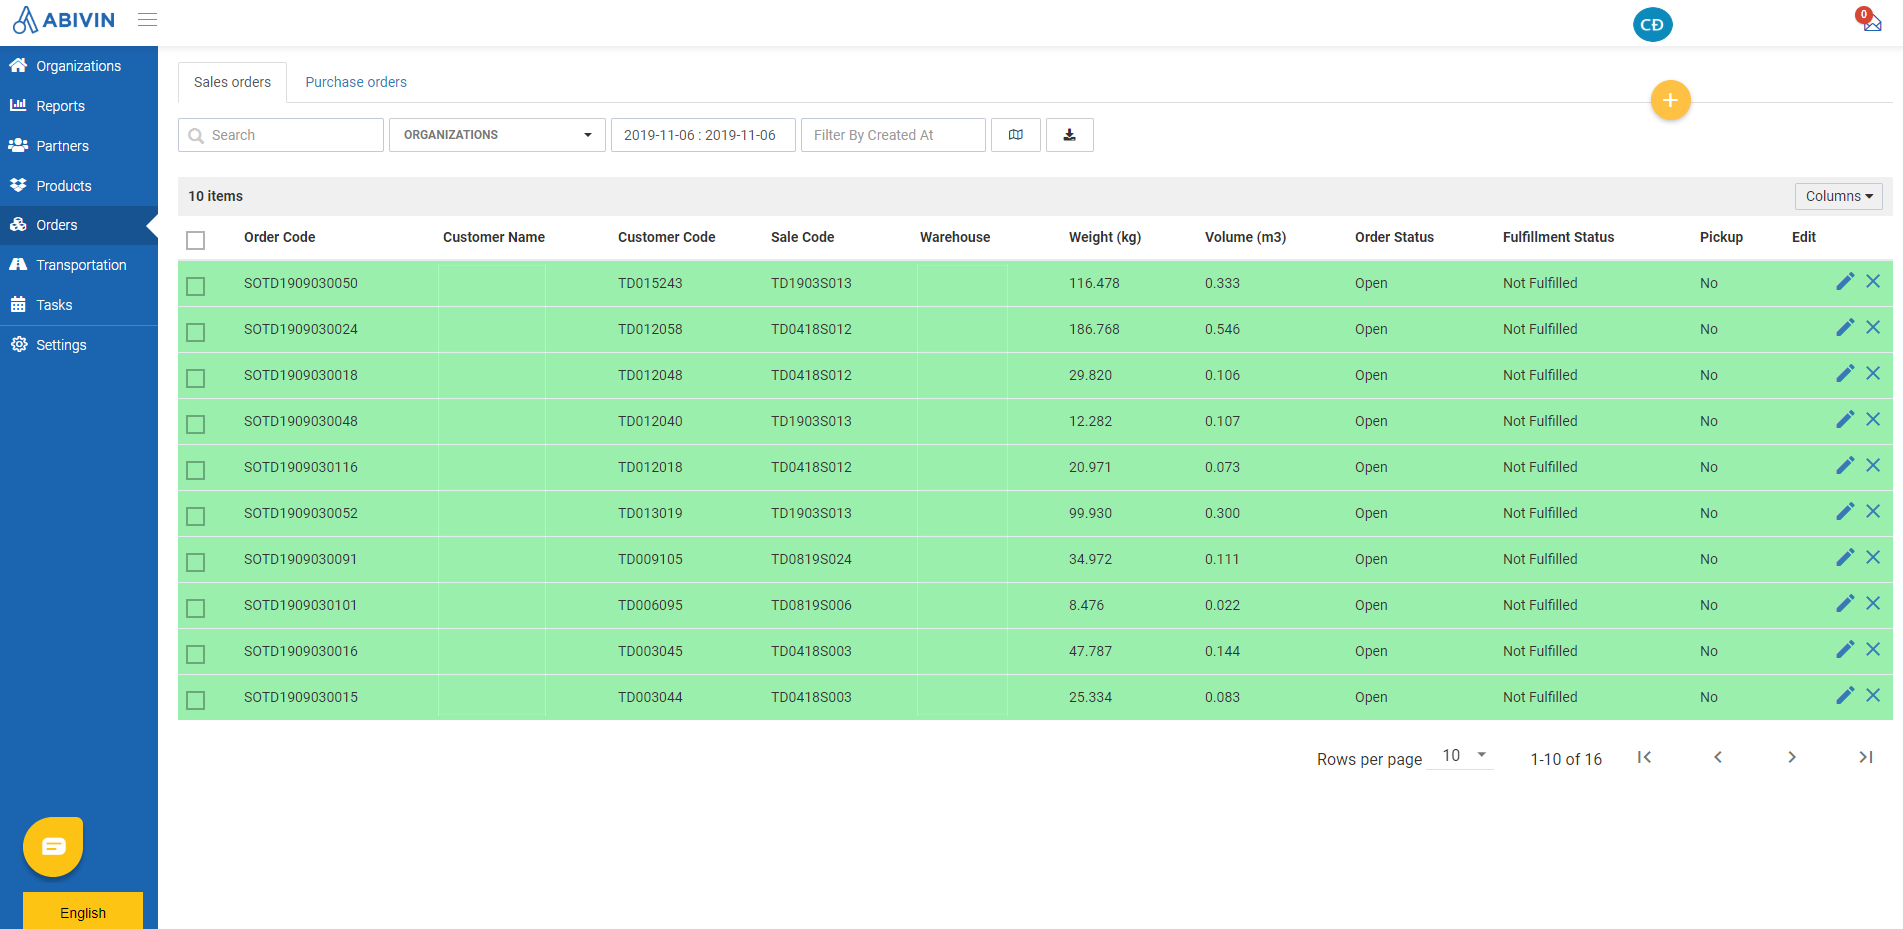1903x929 pixels.
Task: Check the box for order SOTD1909030016
Action: [196, 654]
